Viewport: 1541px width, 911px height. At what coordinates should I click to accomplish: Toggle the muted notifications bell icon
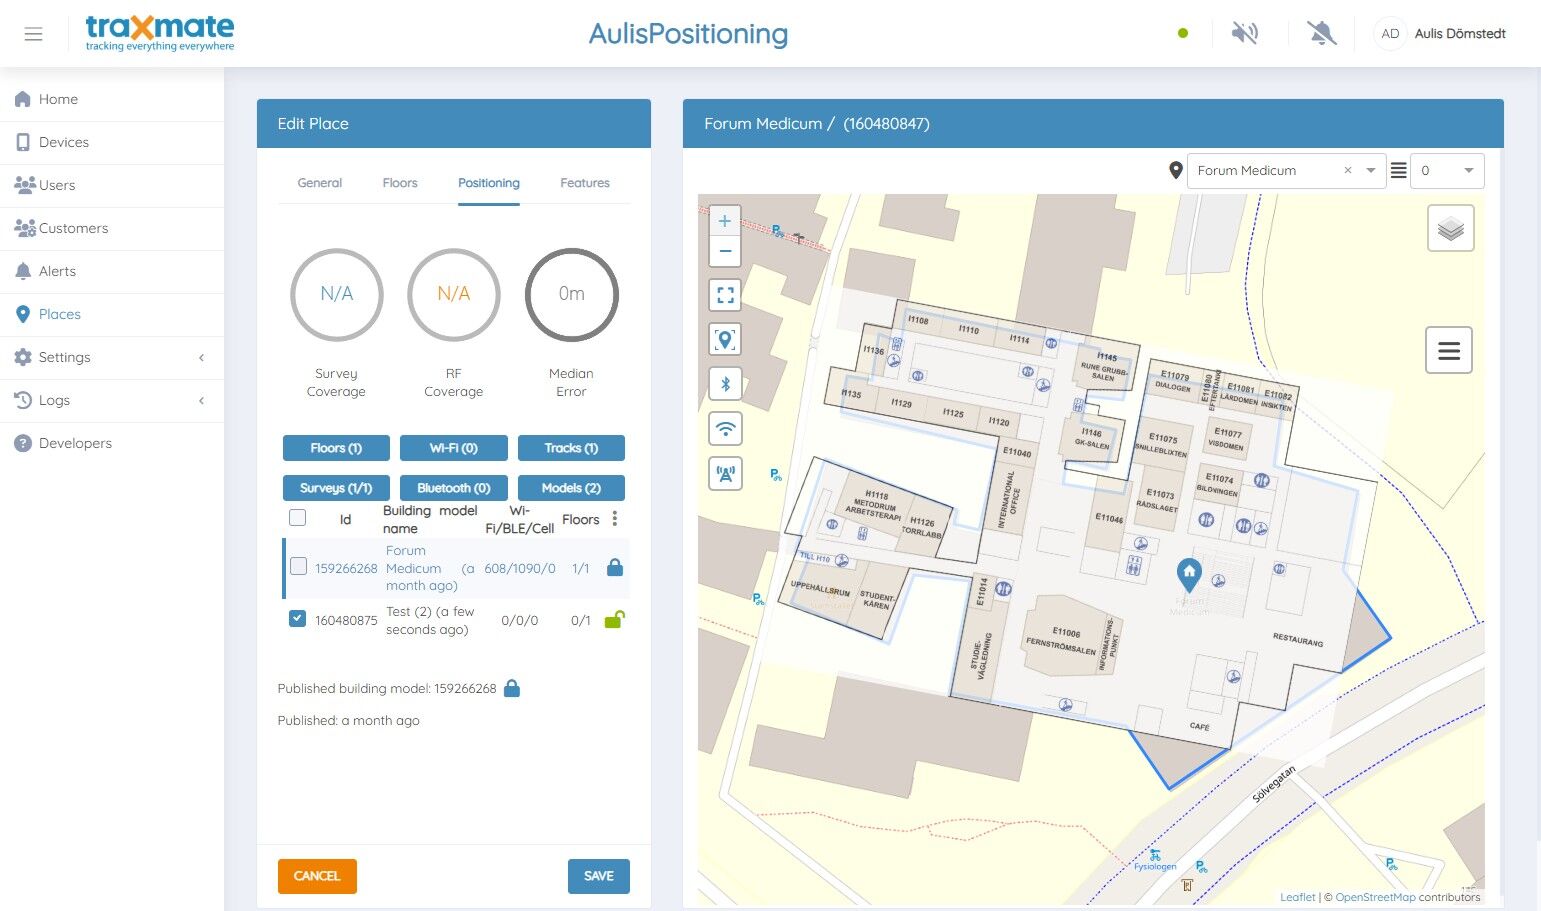tap(1322, 33)
